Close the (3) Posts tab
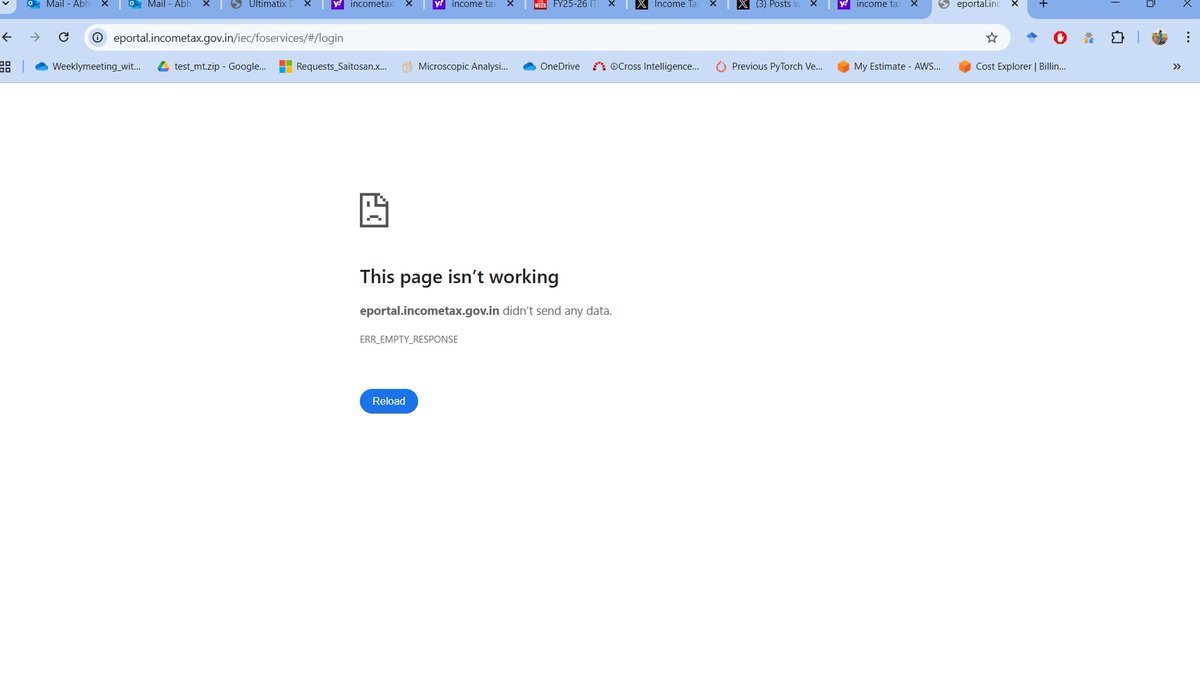 [814, 4]
